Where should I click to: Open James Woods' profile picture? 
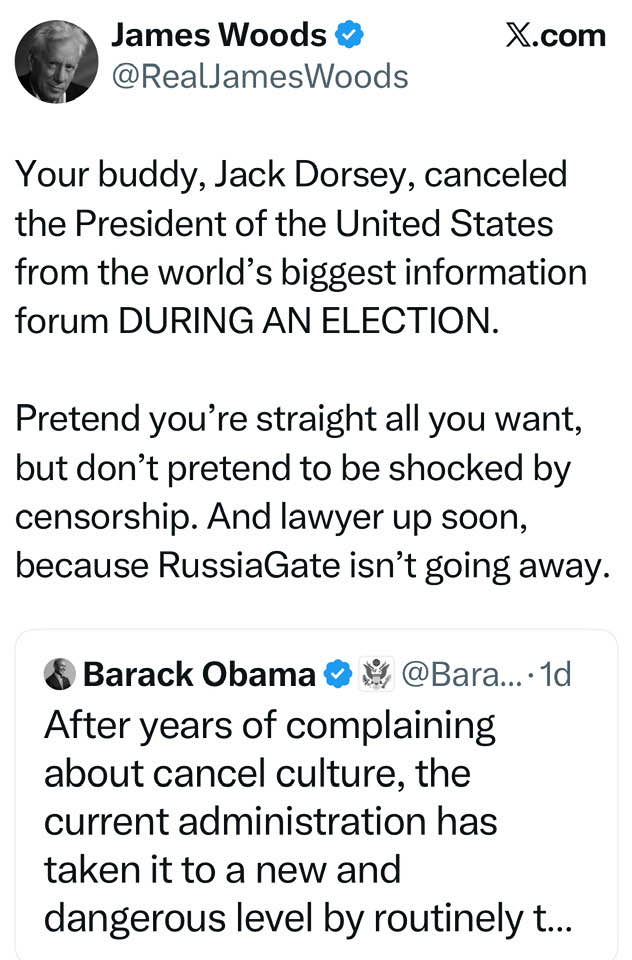click(x=57, y=61)
